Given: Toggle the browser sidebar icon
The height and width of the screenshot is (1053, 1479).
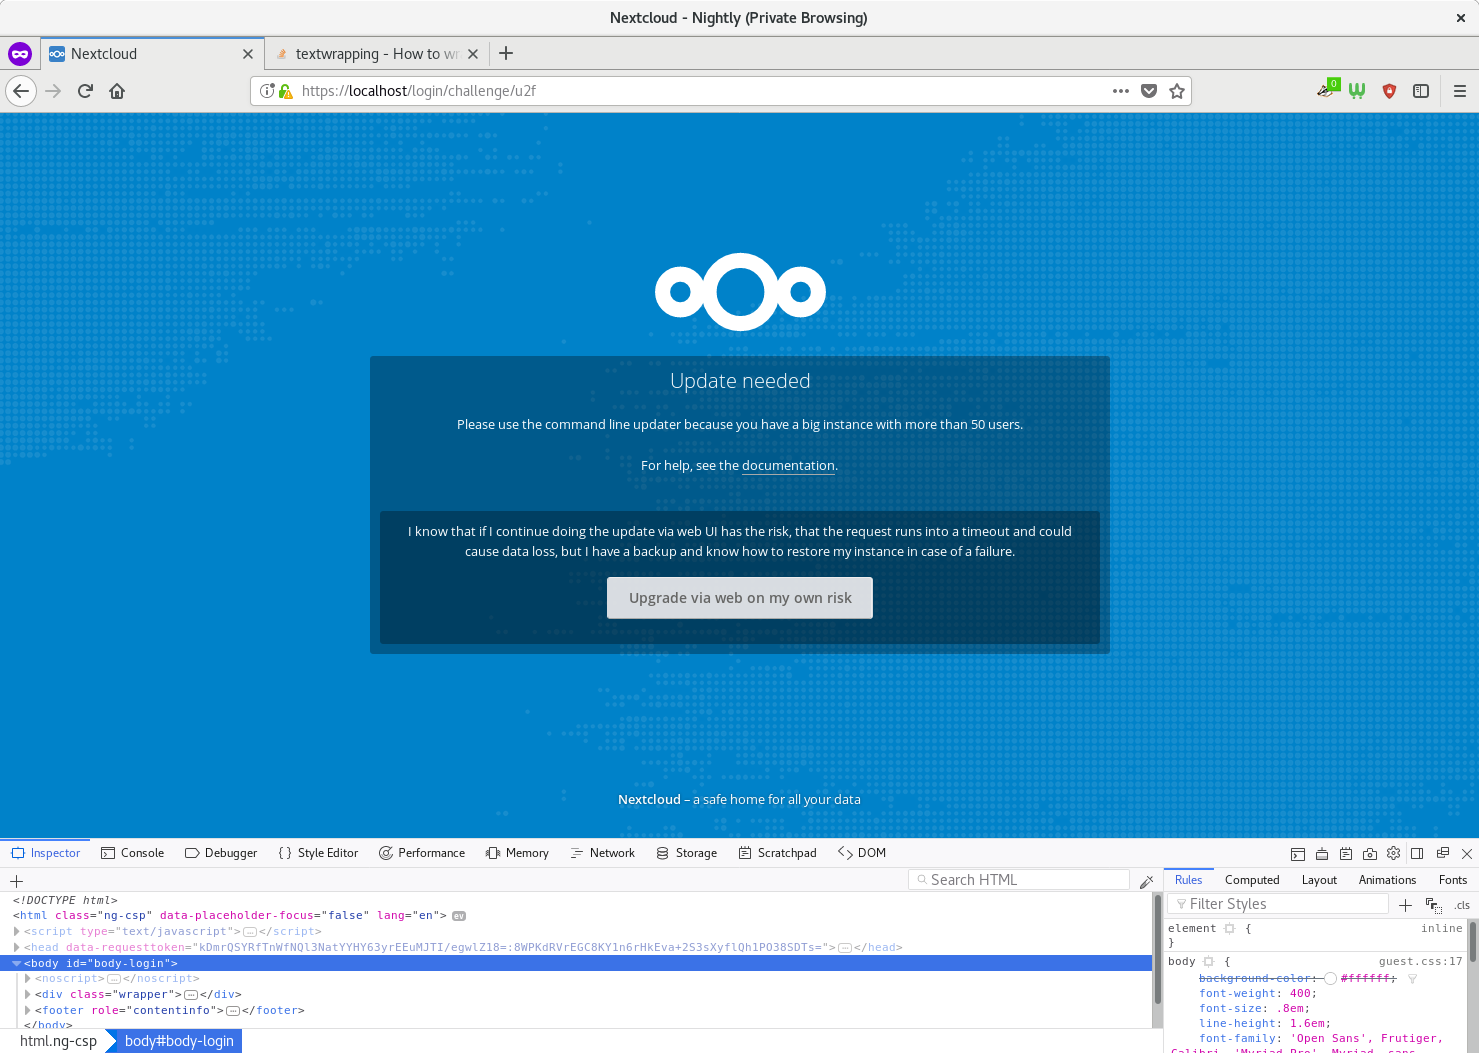Looking at the screenshot, I should 1421,91.
